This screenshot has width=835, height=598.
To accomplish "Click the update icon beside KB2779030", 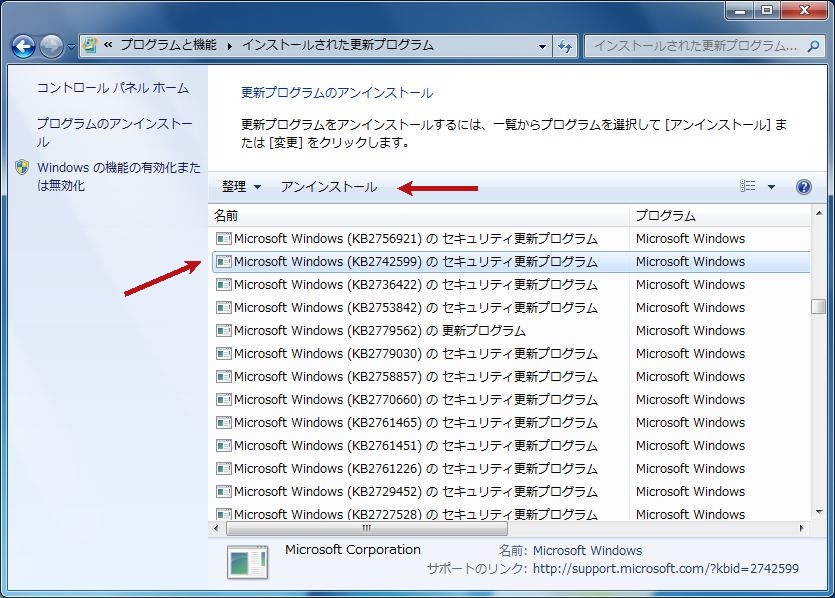I will 224,354.
